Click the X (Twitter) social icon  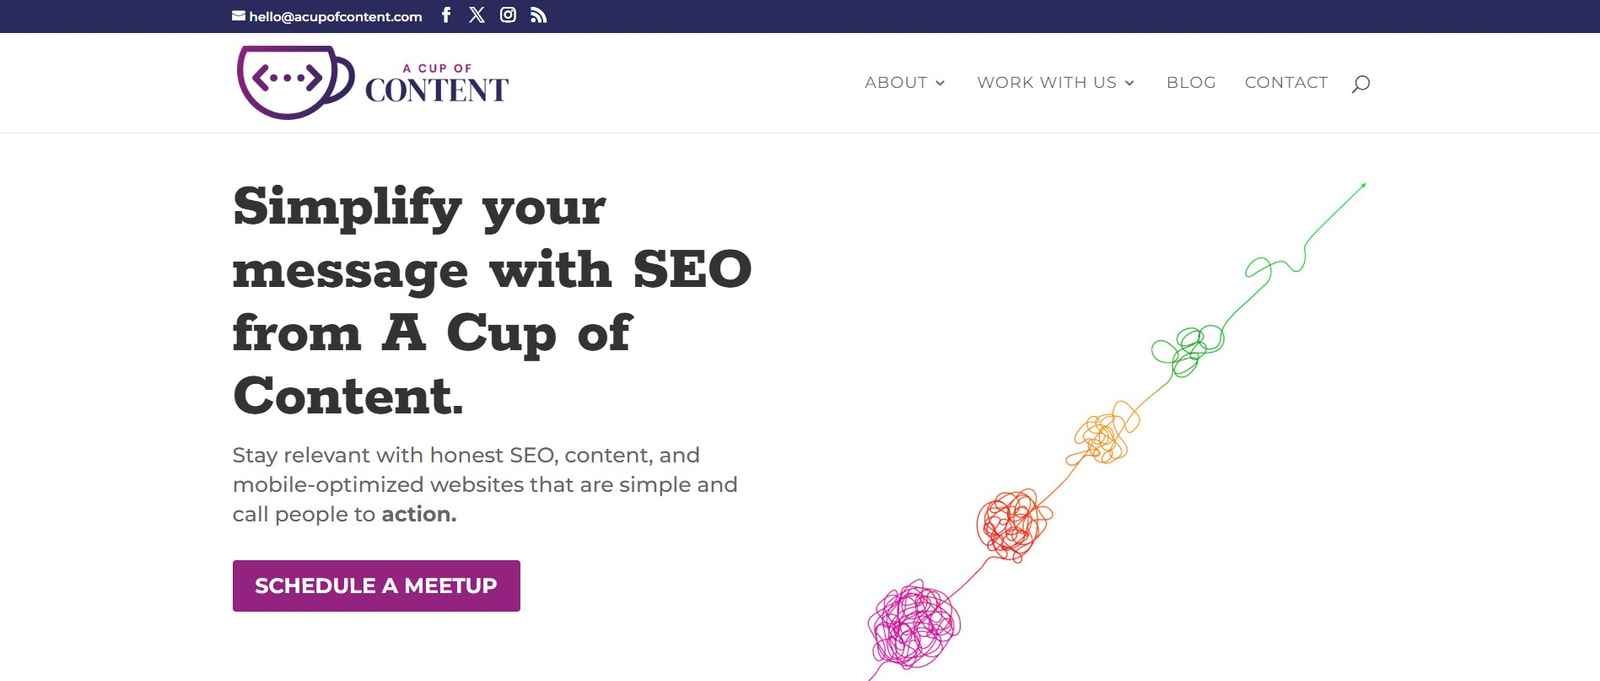(x=477, y=15)
